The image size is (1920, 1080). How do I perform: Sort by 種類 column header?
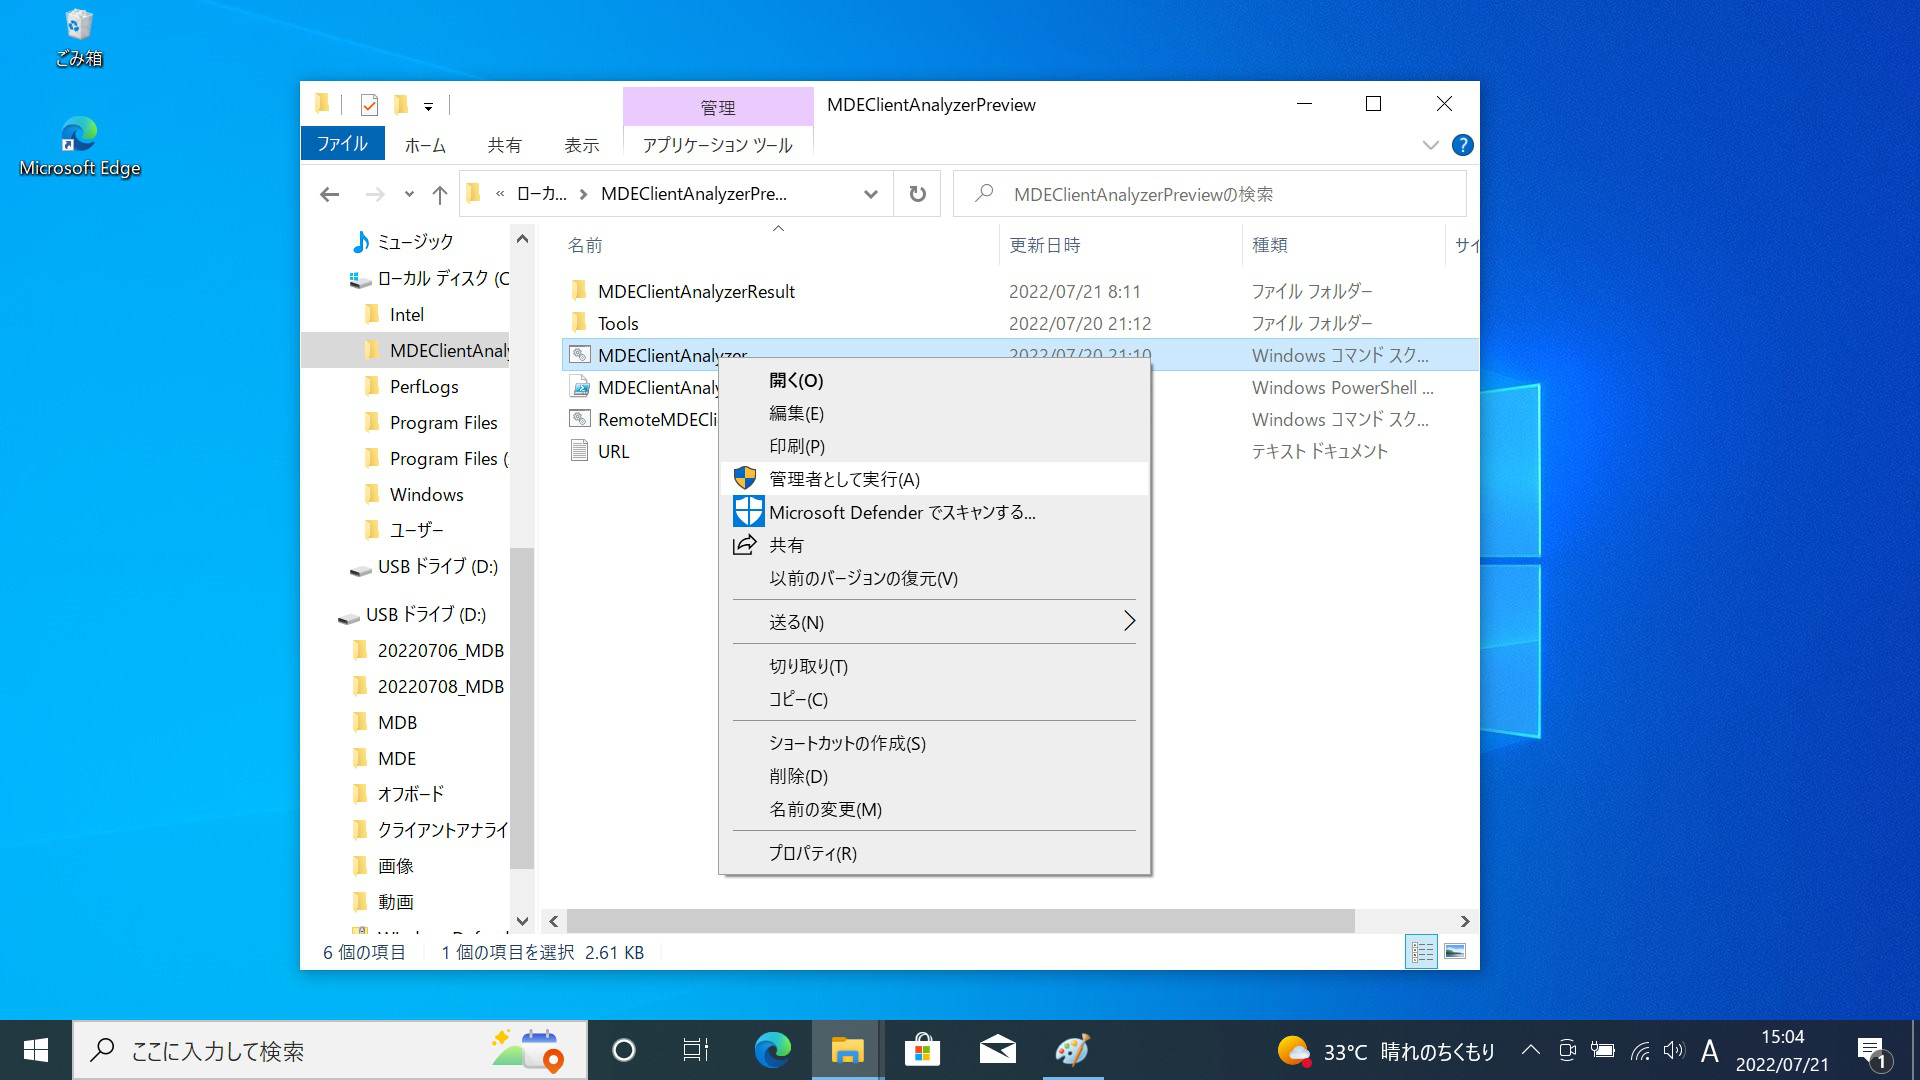point(1269,245)
